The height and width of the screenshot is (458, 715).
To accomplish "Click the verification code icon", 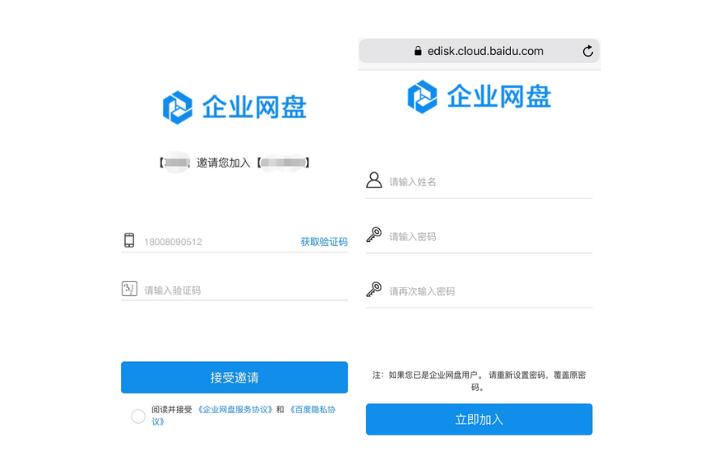I will pos(130,289).
